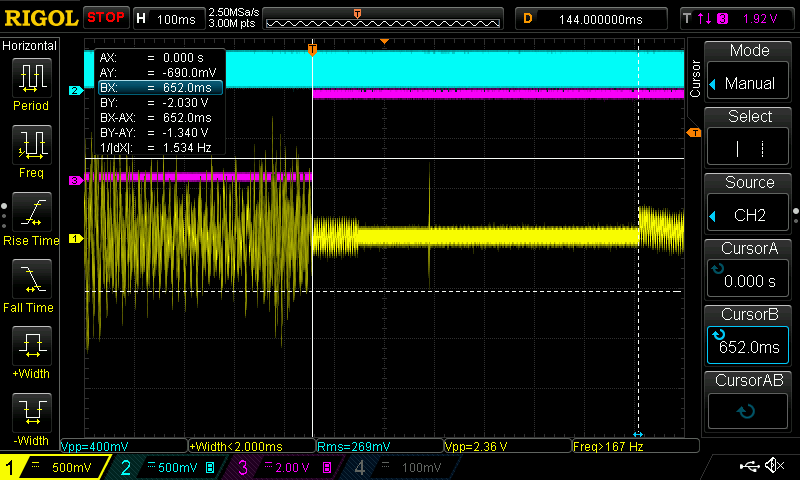The width and height of the screenshot is (800, 480).
Task: Open the cursor Mode Manual selector
Action: (x=748, y=83)
